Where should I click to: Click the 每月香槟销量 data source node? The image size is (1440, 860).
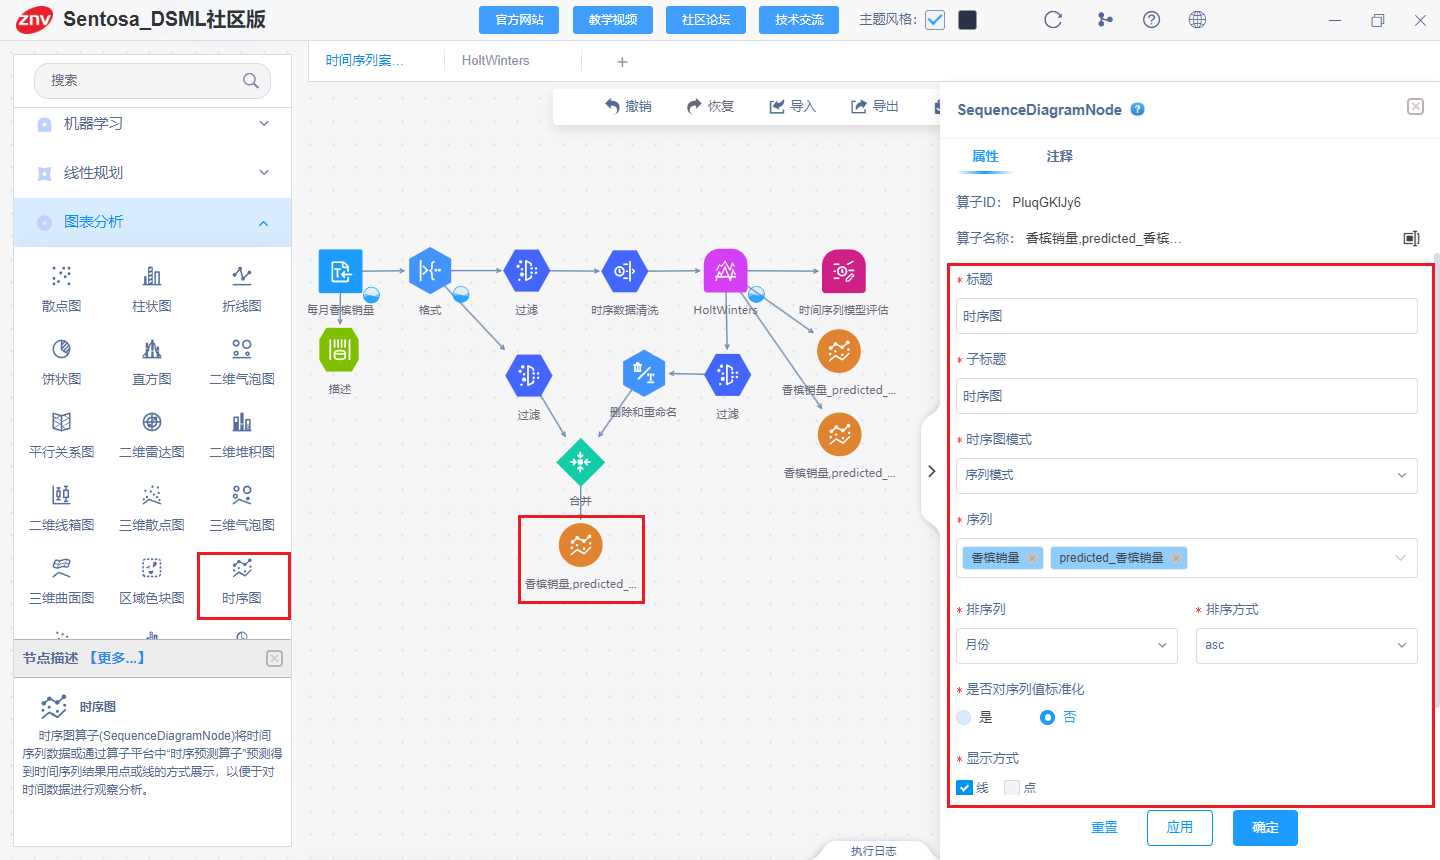click(x=340, y=271)
